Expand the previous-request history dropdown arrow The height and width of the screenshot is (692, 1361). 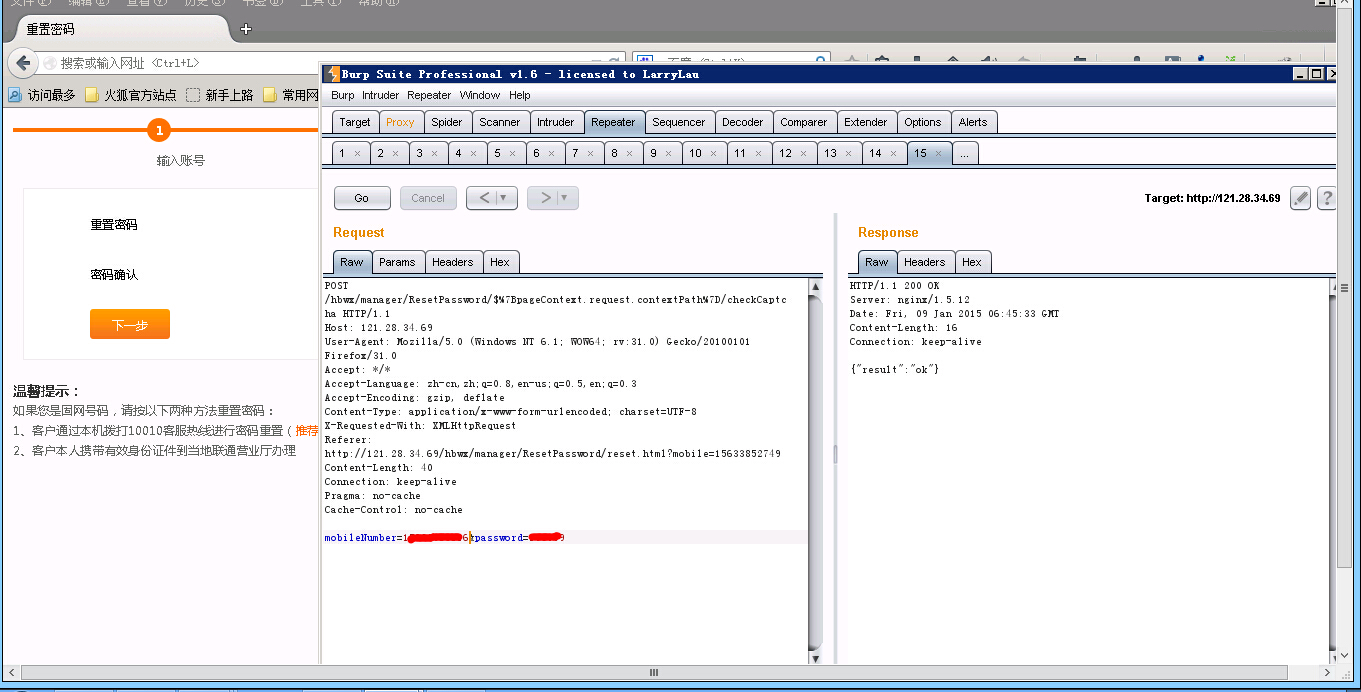tap(503, 198)
